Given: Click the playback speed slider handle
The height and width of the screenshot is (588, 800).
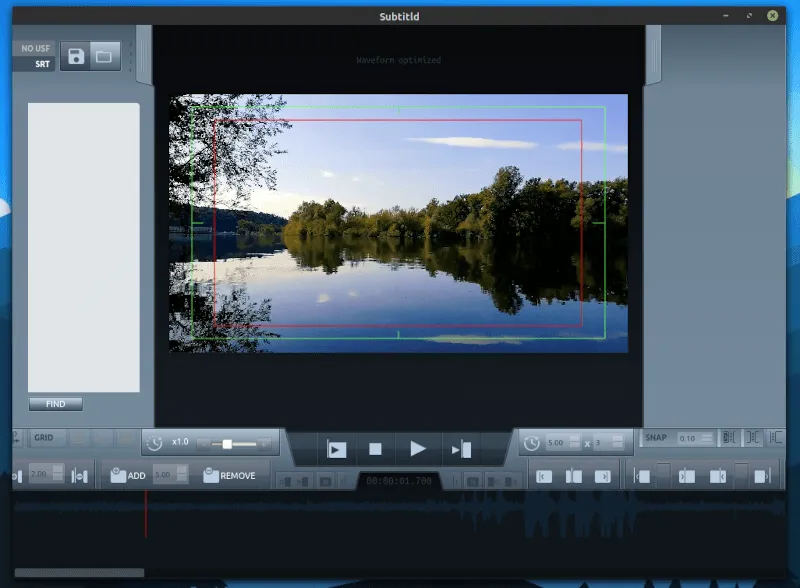Looking at the screenshot, I should pyautogui.click(x=228, y=443).
